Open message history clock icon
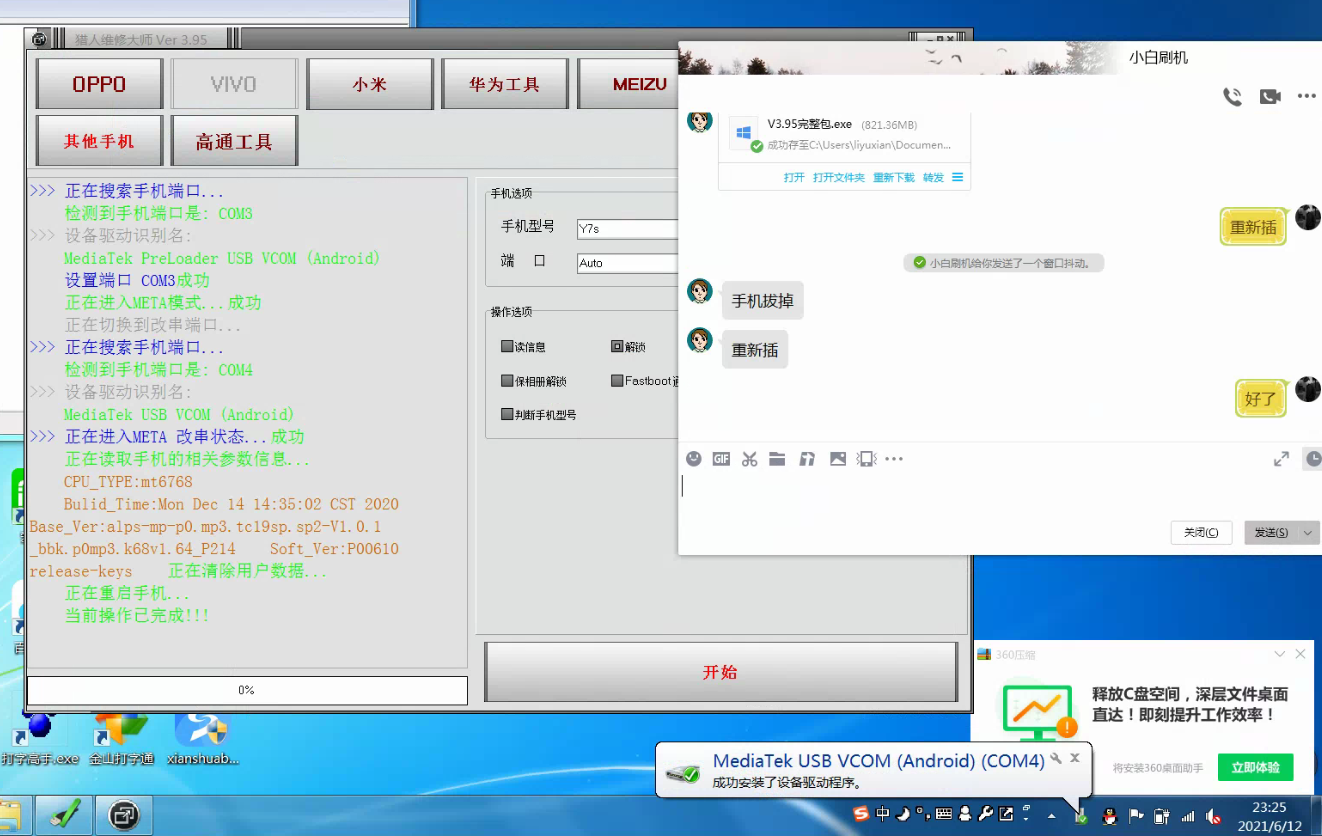Screen dimensions: 1322x836 pos(1313,459)
